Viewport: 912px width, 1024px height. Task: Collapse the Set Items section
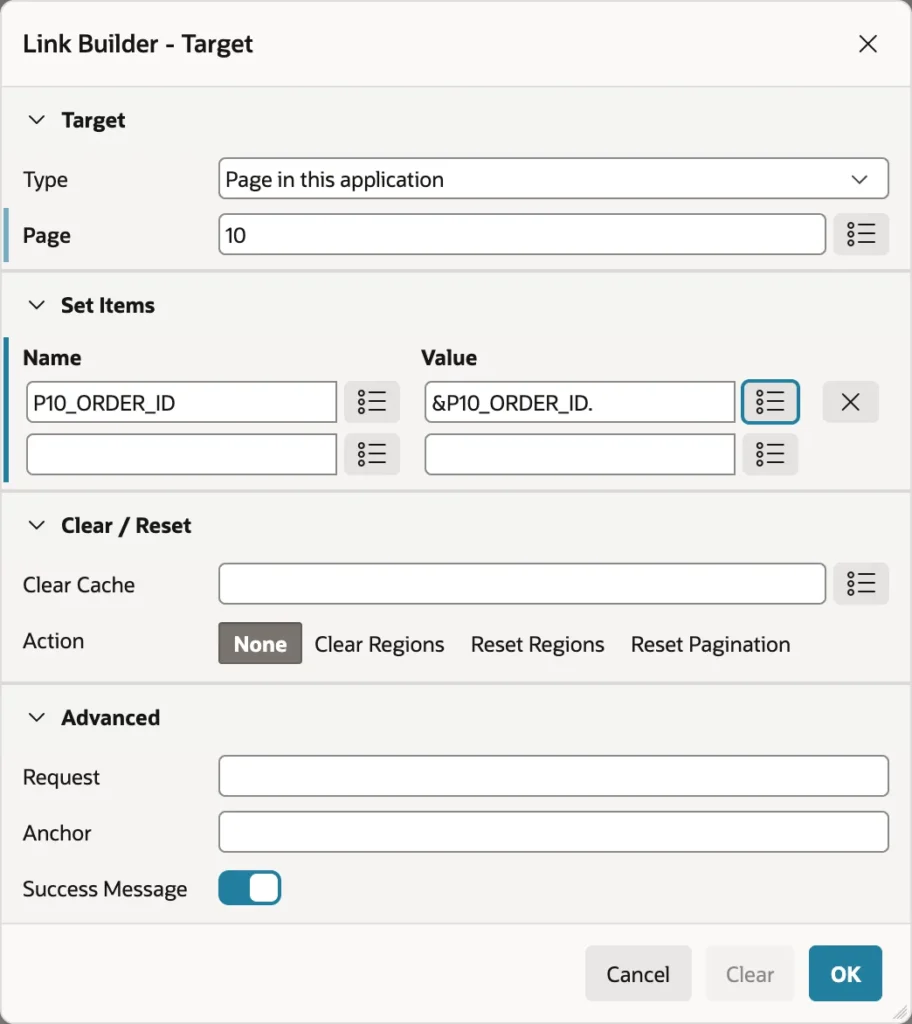click(37, 305)
